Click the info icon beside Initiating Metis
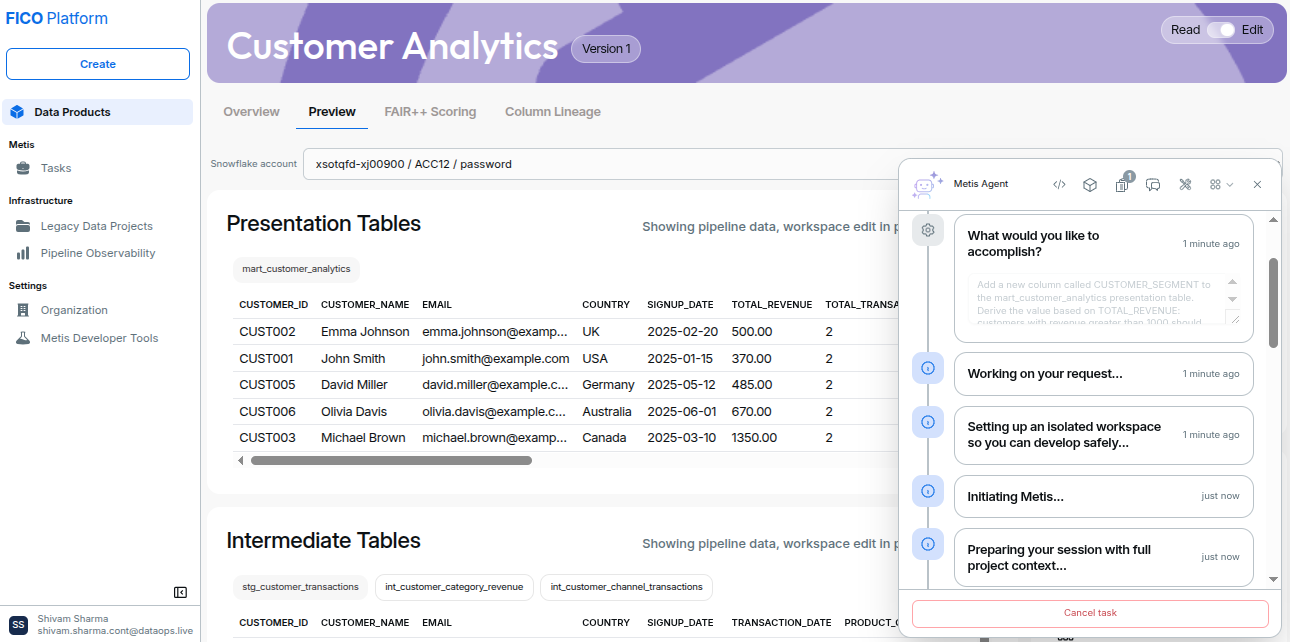1290x642 pixels. [928, 491]
